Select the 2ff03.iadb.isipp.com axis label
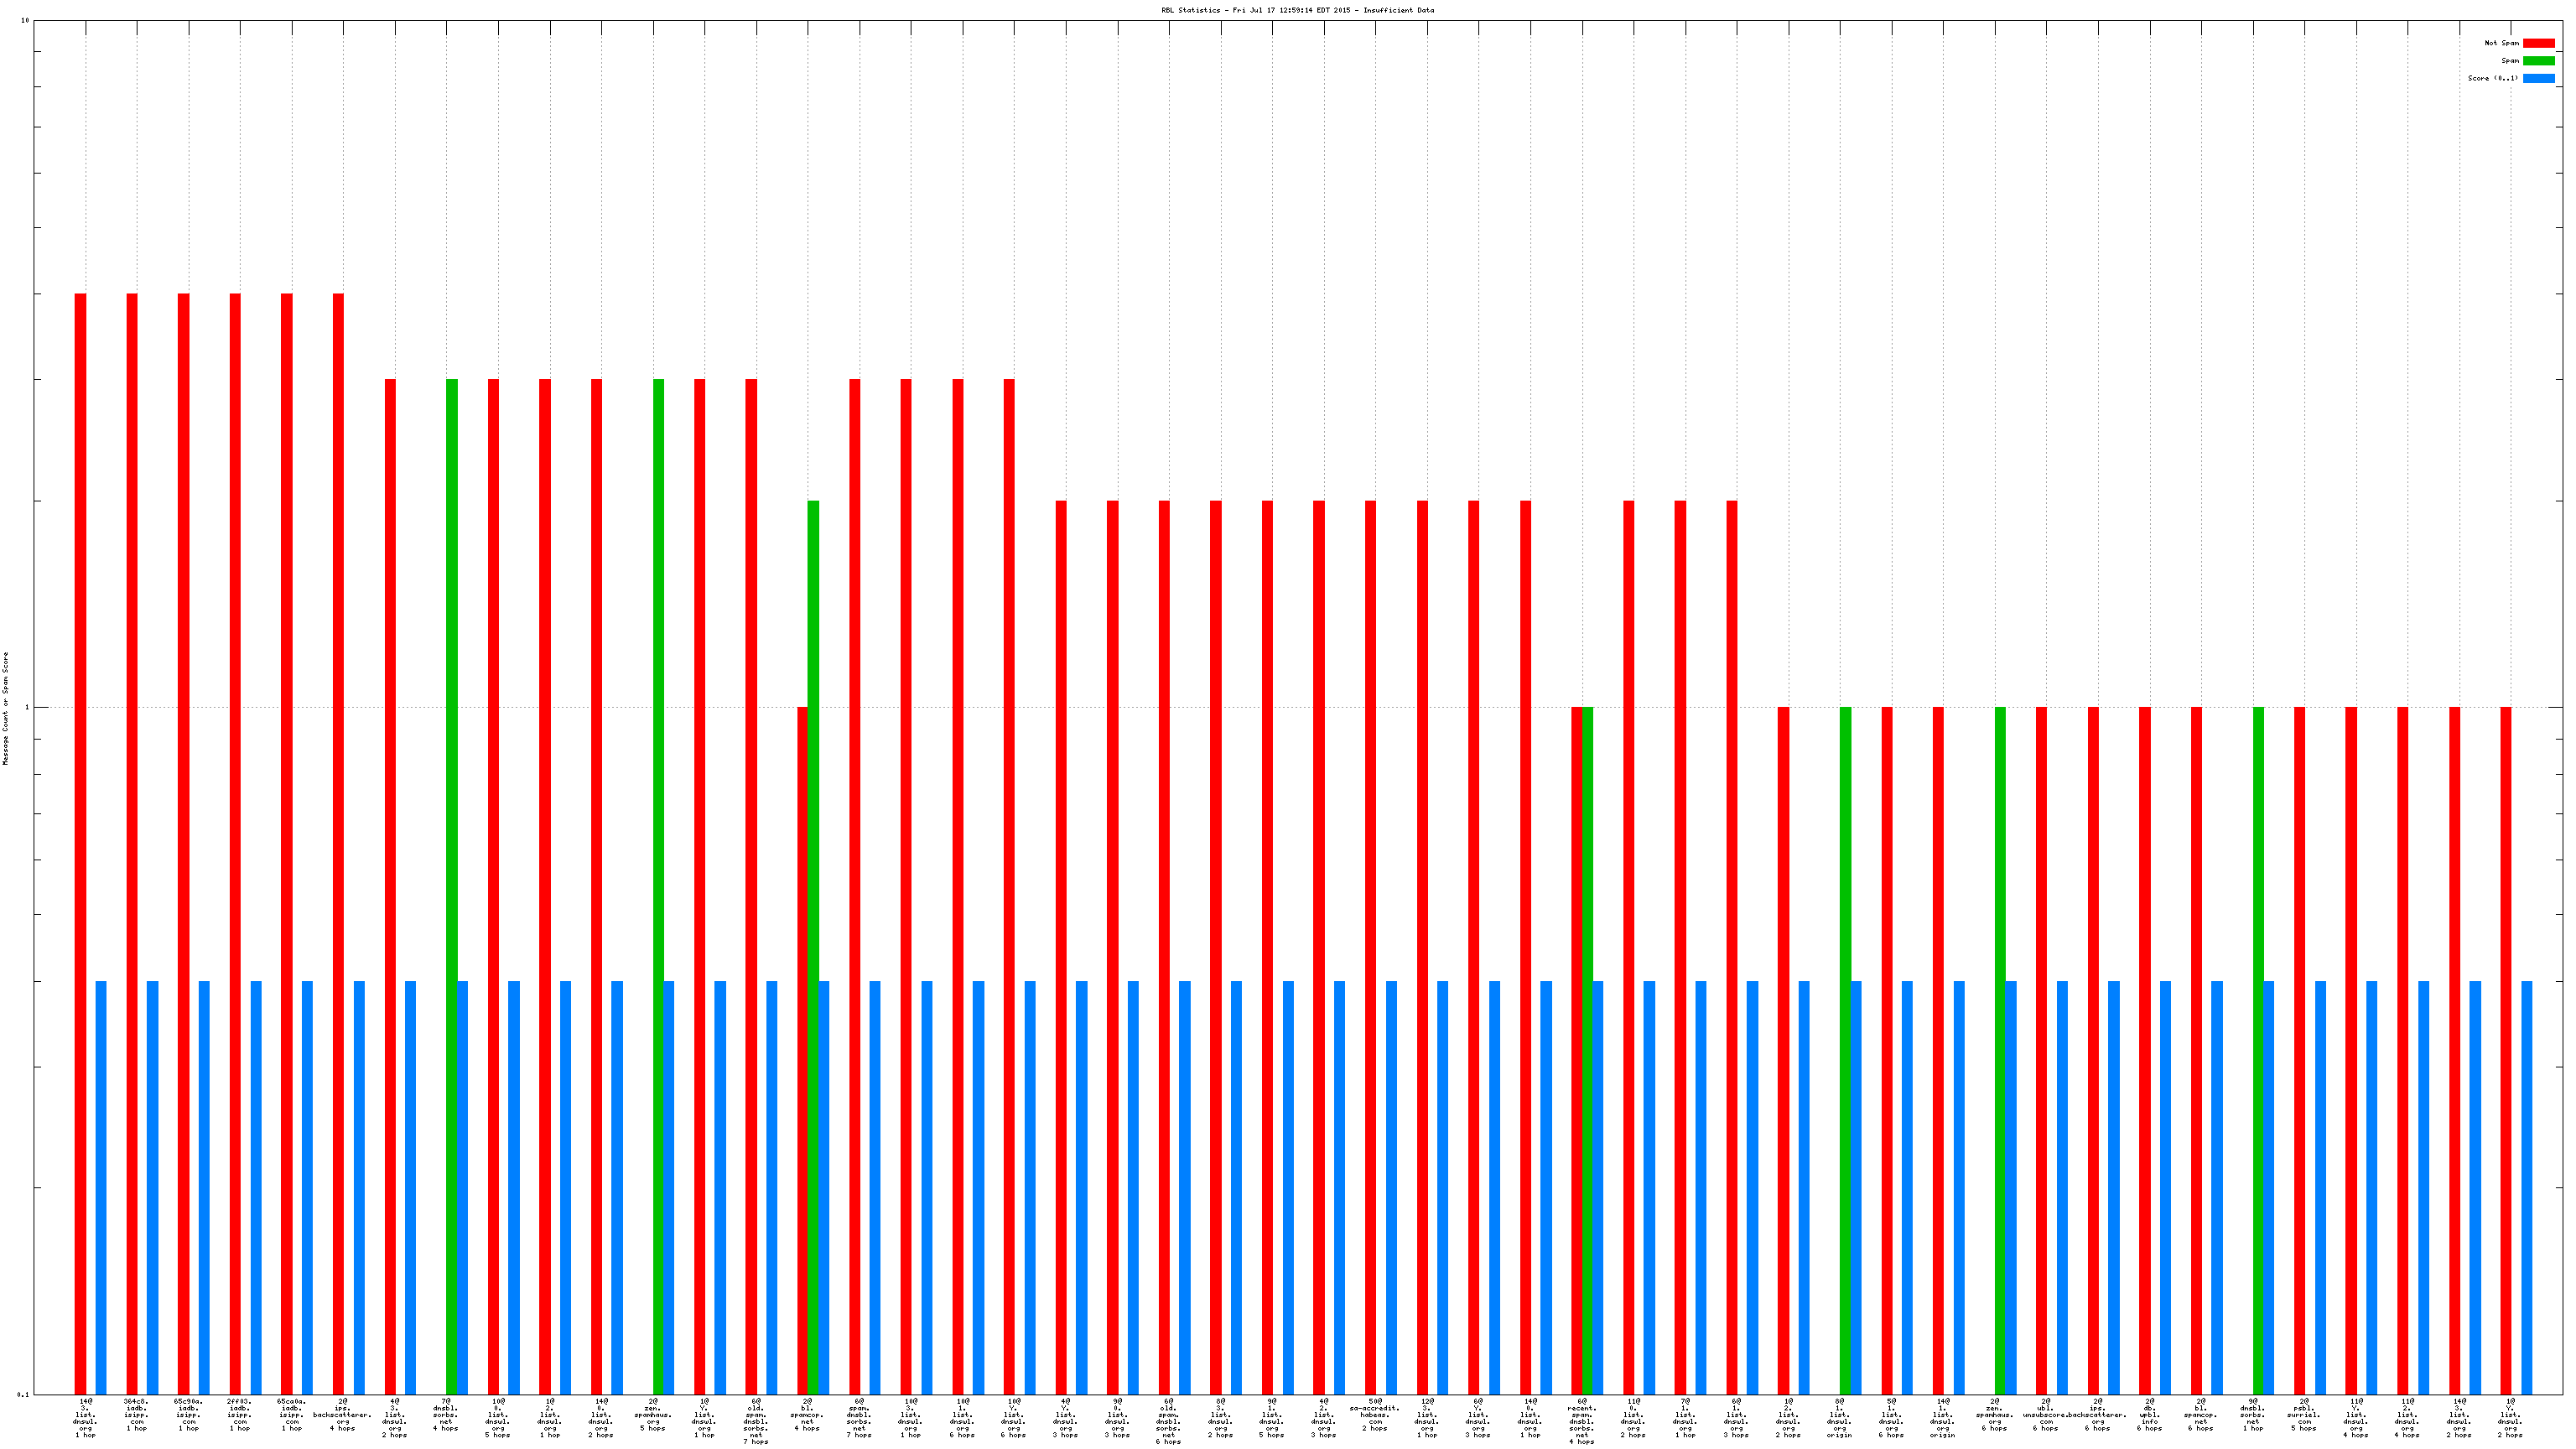2576x1449 pixels. point(240,1414)
